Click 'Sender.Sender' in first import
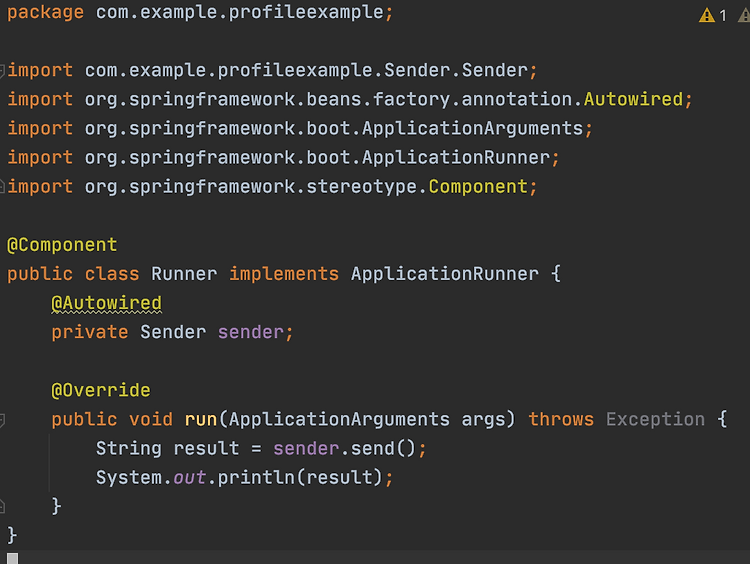Image resolution: width=750 pixels, height=564 pixels. 455,70
